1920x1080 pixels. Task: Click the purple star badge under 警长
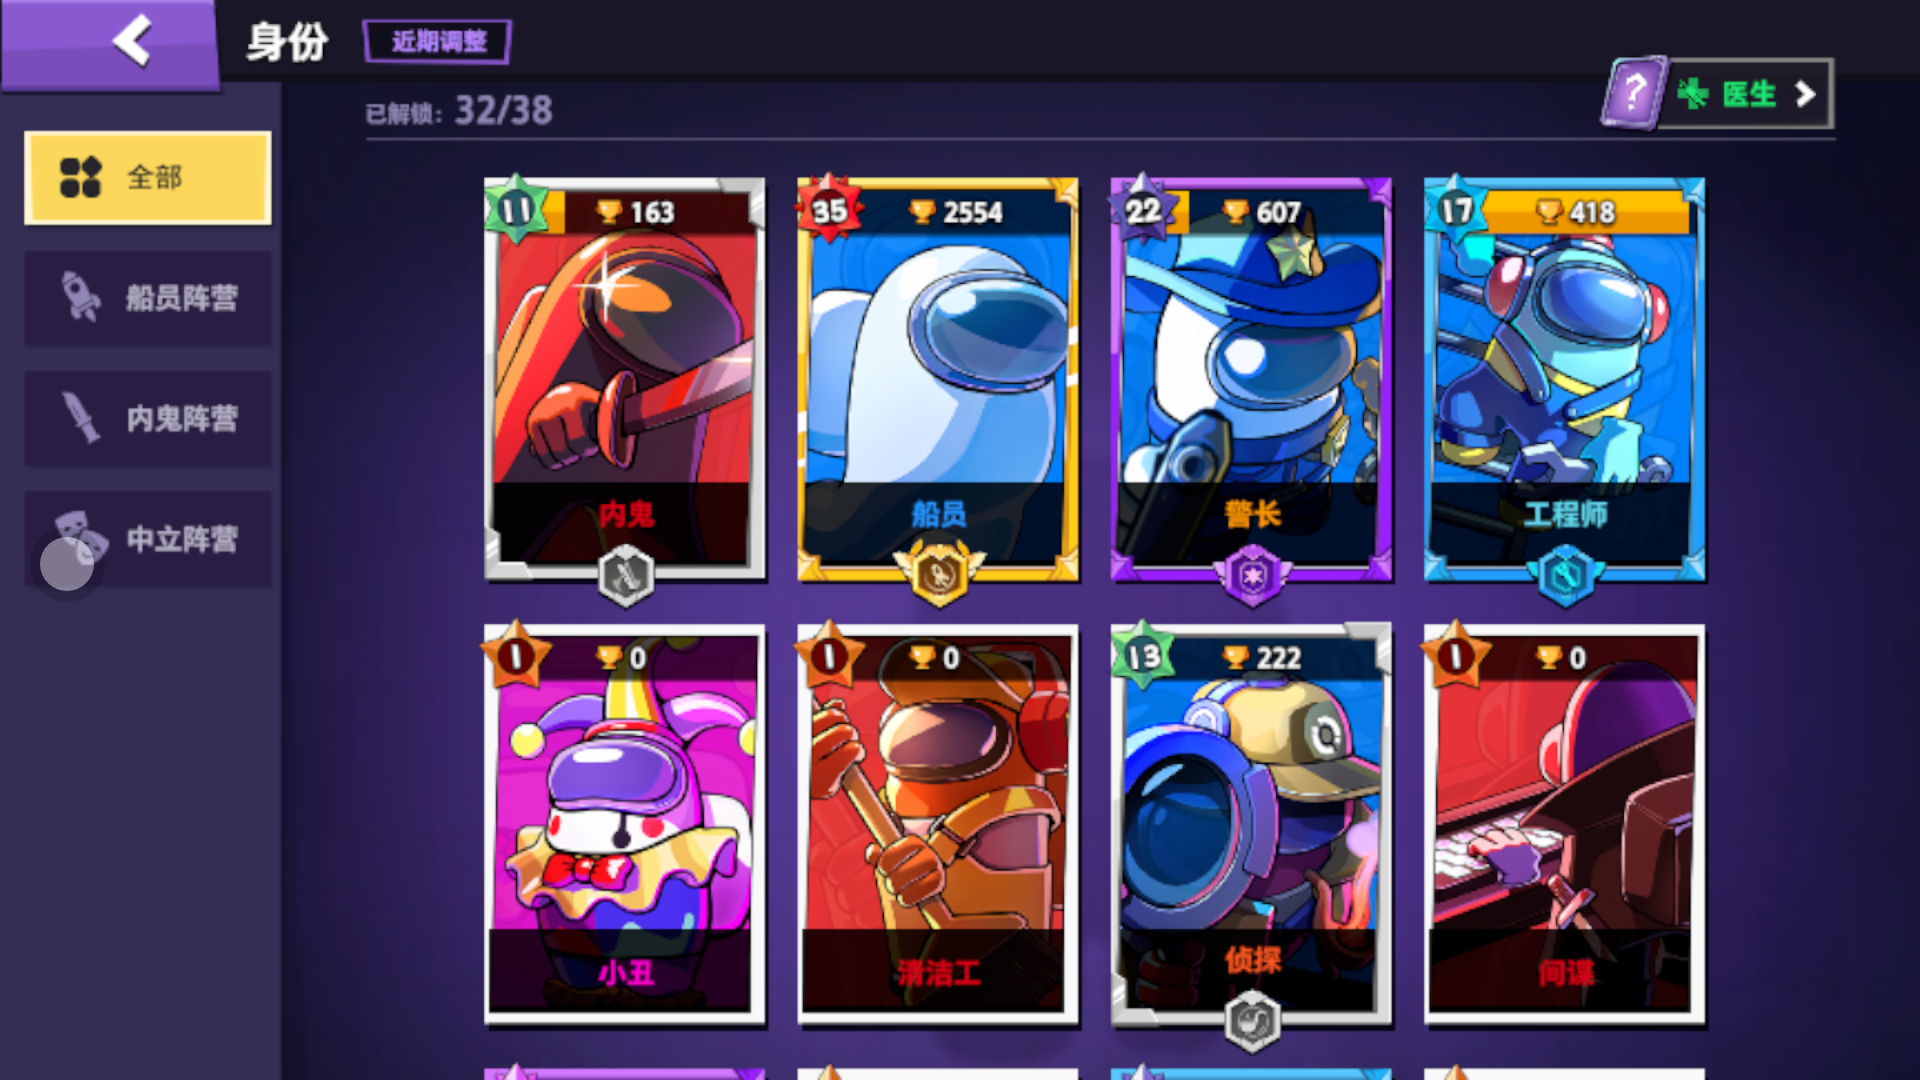pos(1252,576)
